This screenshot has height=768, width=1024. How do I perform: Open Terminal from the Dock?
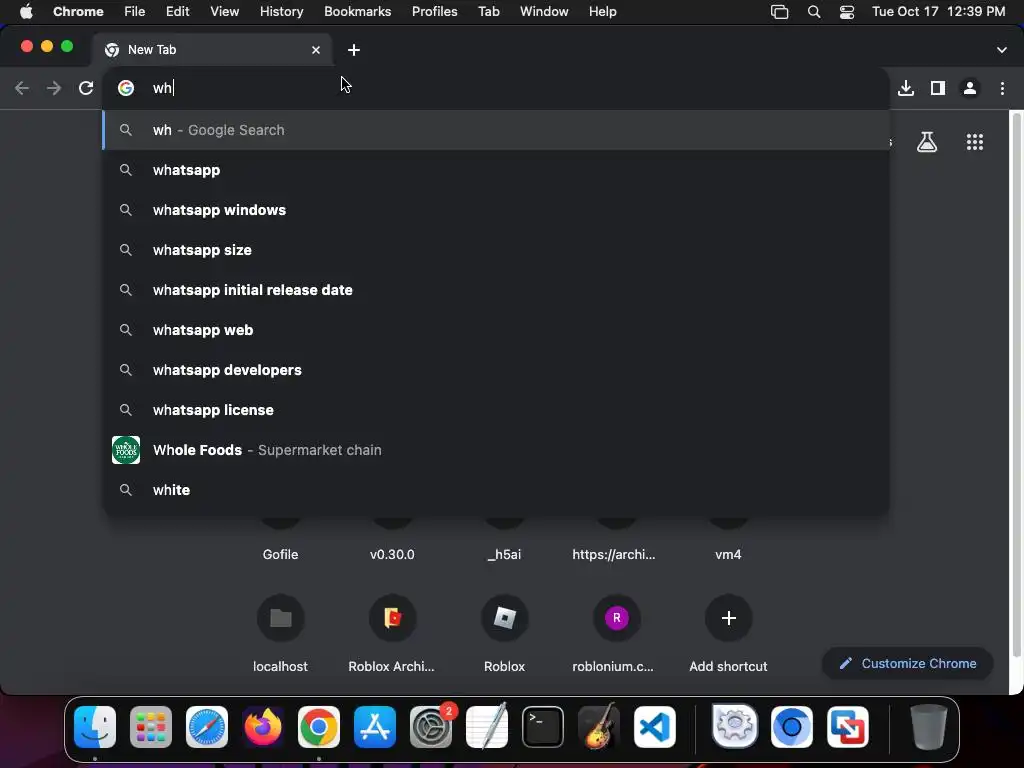pos(543,726)
